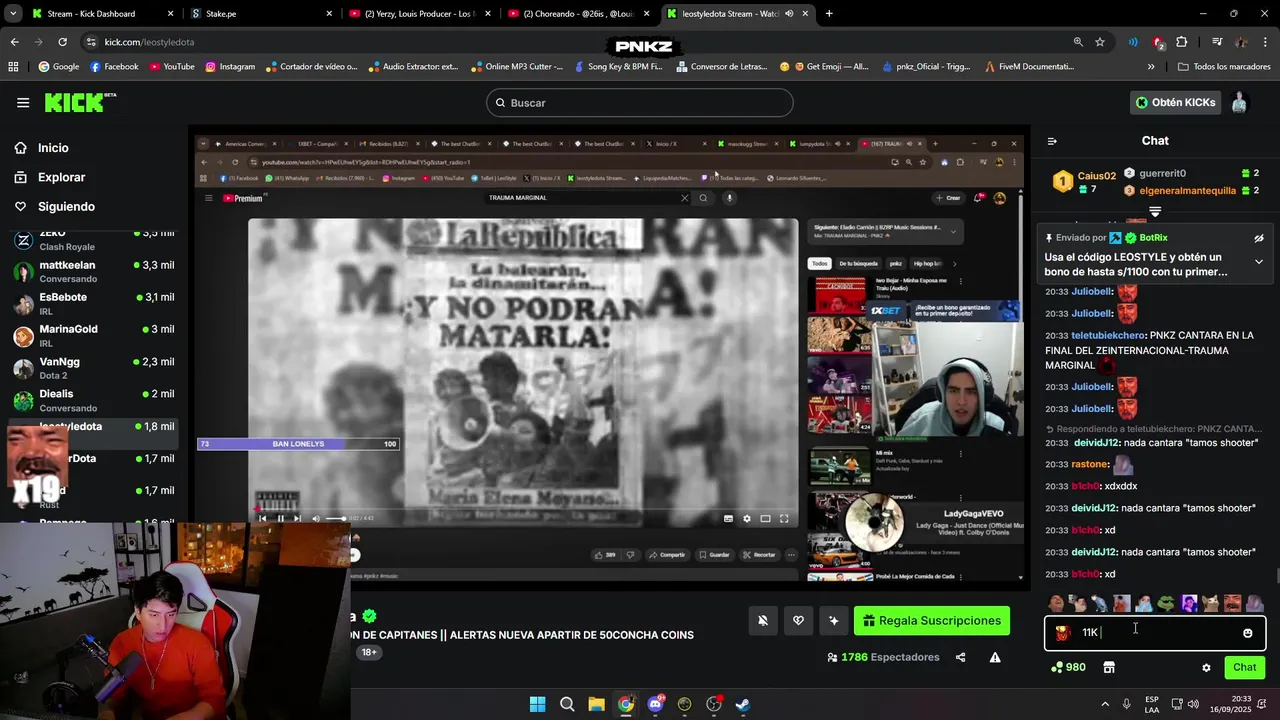Screen dimensions: 1280x720
Task: Open Windows Start menu
Action: click(537, 704)
